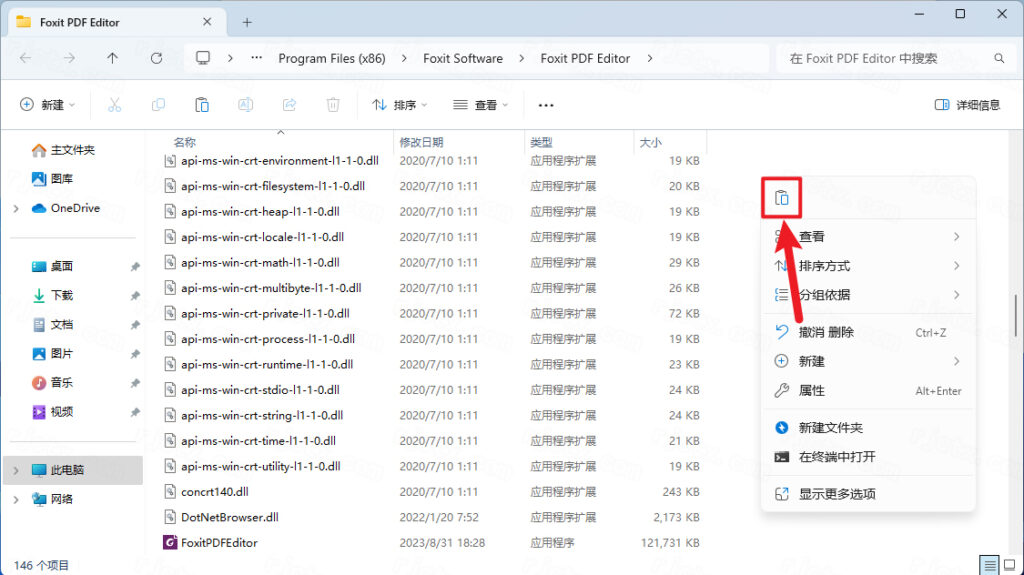1024x575 pixels.
Task: Choose 撤消 删除 in context menu
Action: click(x=868, y=333)
